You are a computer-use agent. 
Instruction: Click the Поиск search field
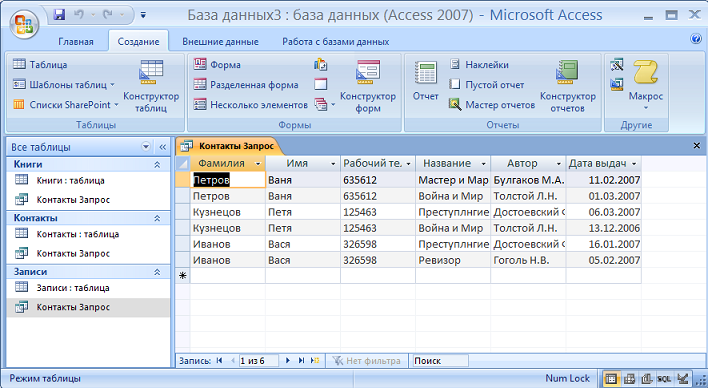pos(440,361)
